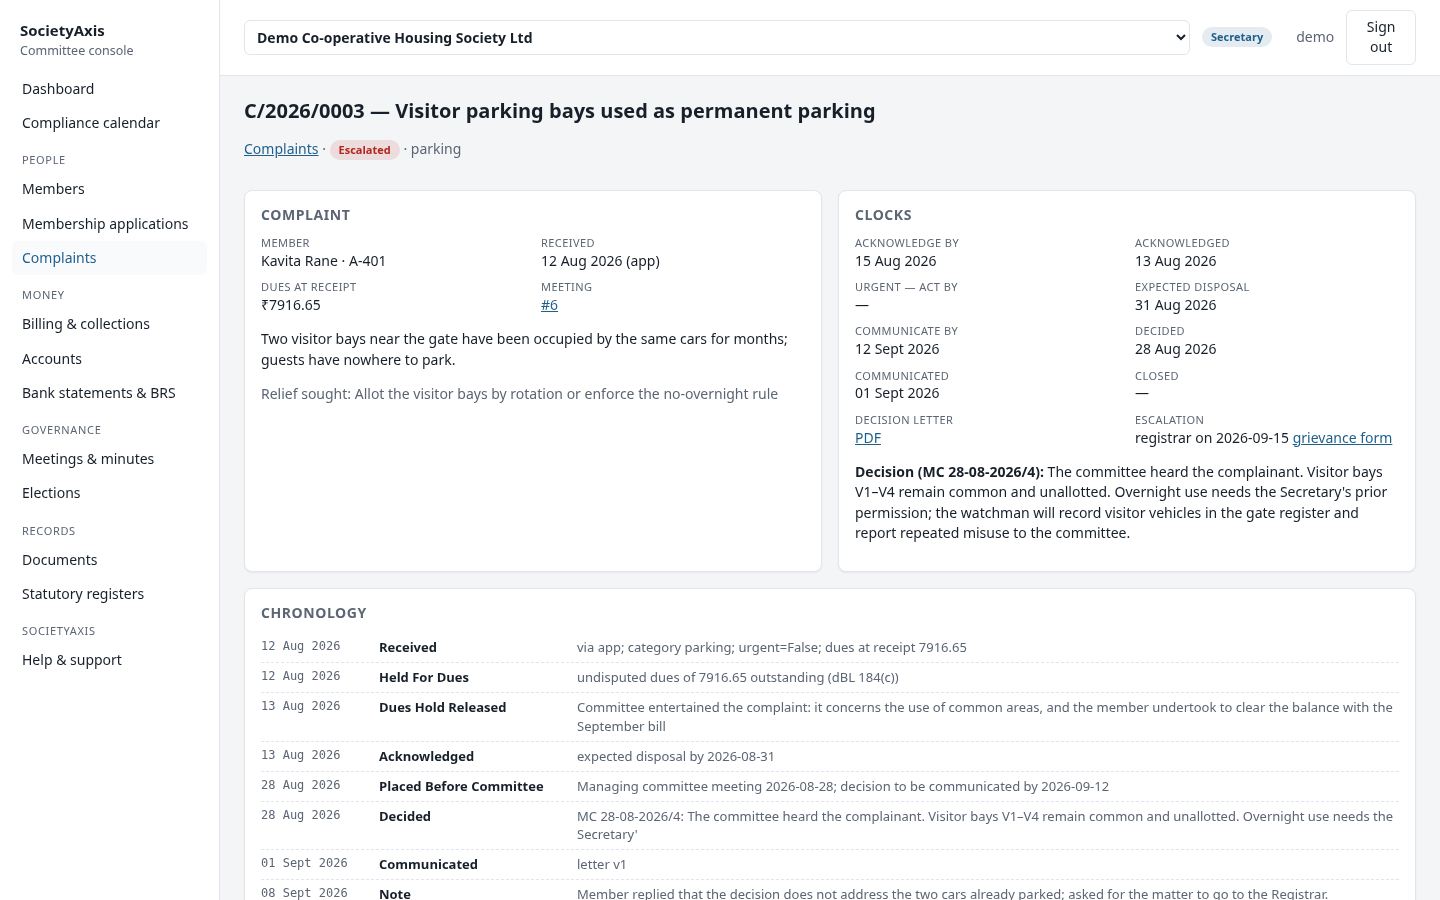Image resolution: width=1440 pixels, height=900 pixels.
Task: Select communicate-by date 12 Sept 2026
Action: click(x=897, y=349)
